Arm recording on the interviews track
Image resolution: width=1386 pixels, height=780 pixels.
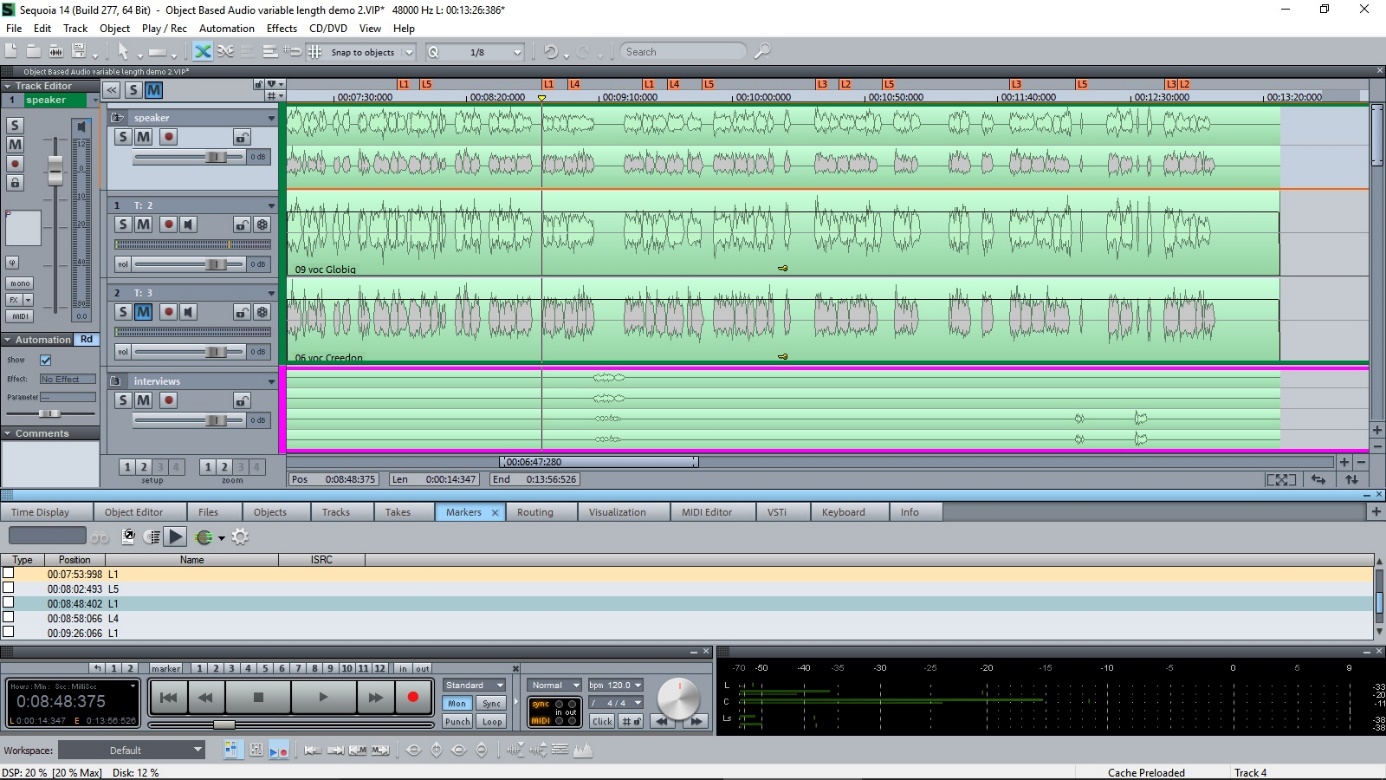tap(168, 400)
